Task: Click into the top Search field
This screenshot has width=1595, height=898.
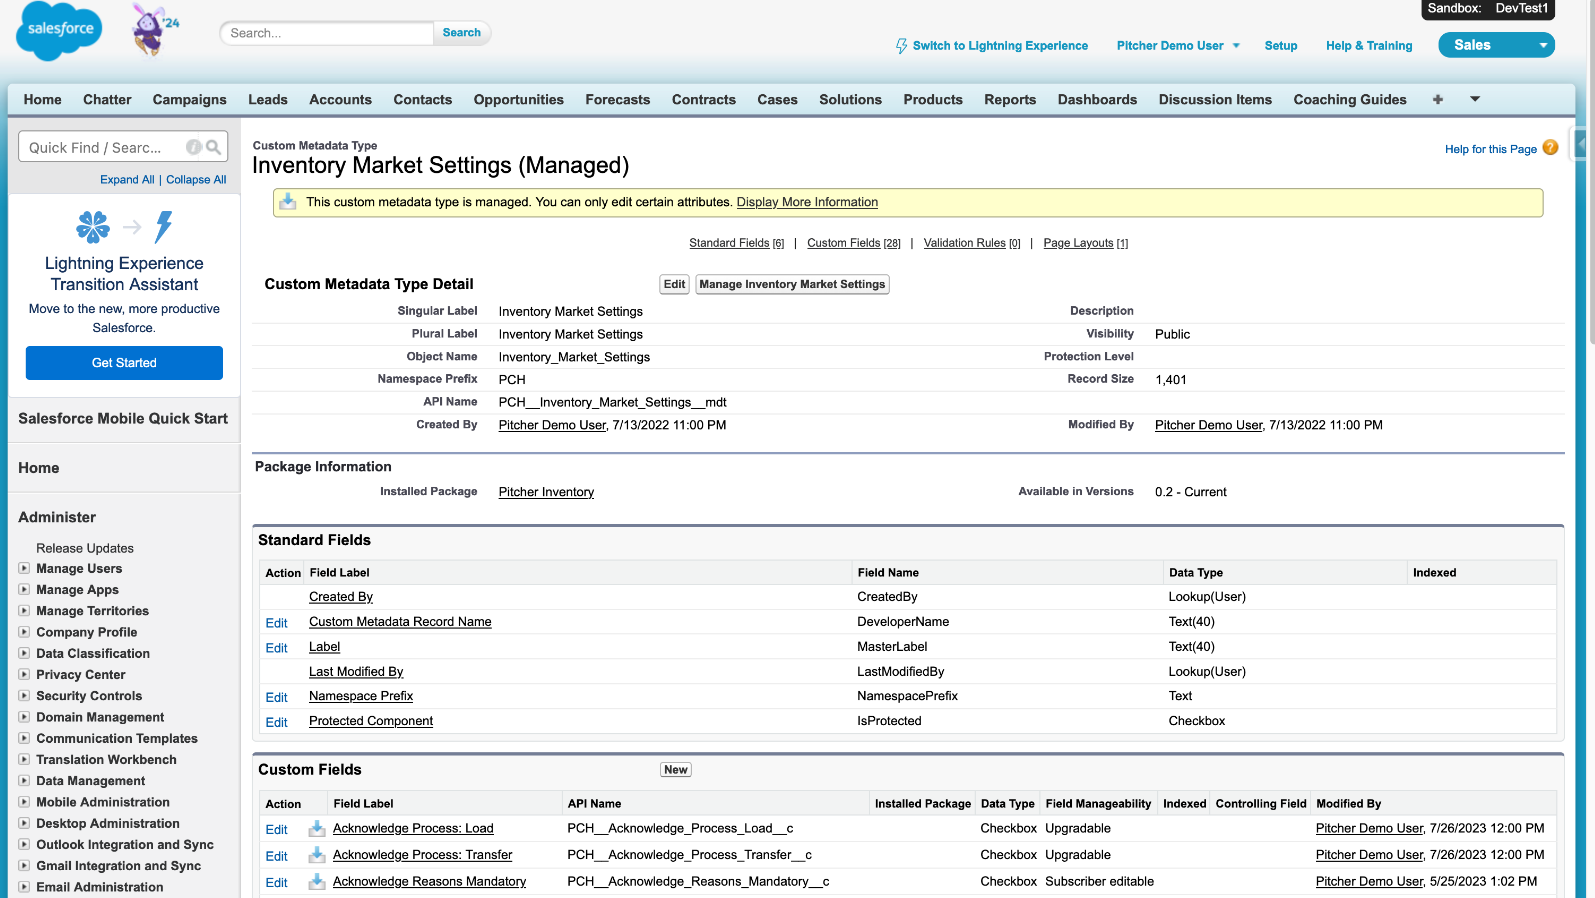Action: point(327,33)
